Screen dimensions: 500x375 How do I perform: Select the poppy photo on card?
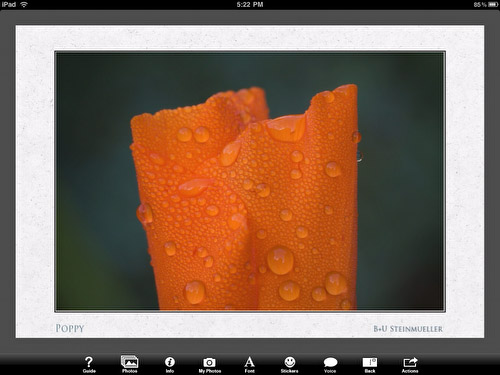click(x=250, y=181)
